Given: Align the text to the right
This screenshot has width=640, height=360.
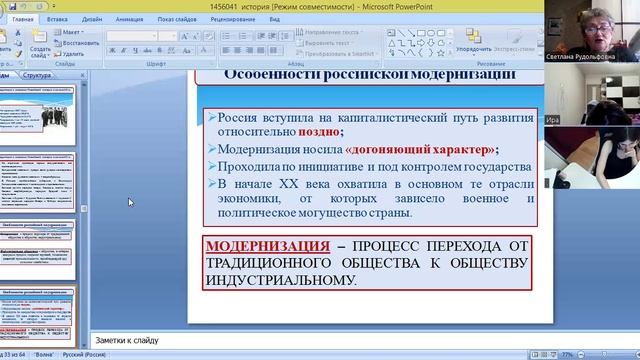Looking at the screenshot, I should tap(249, 51).
